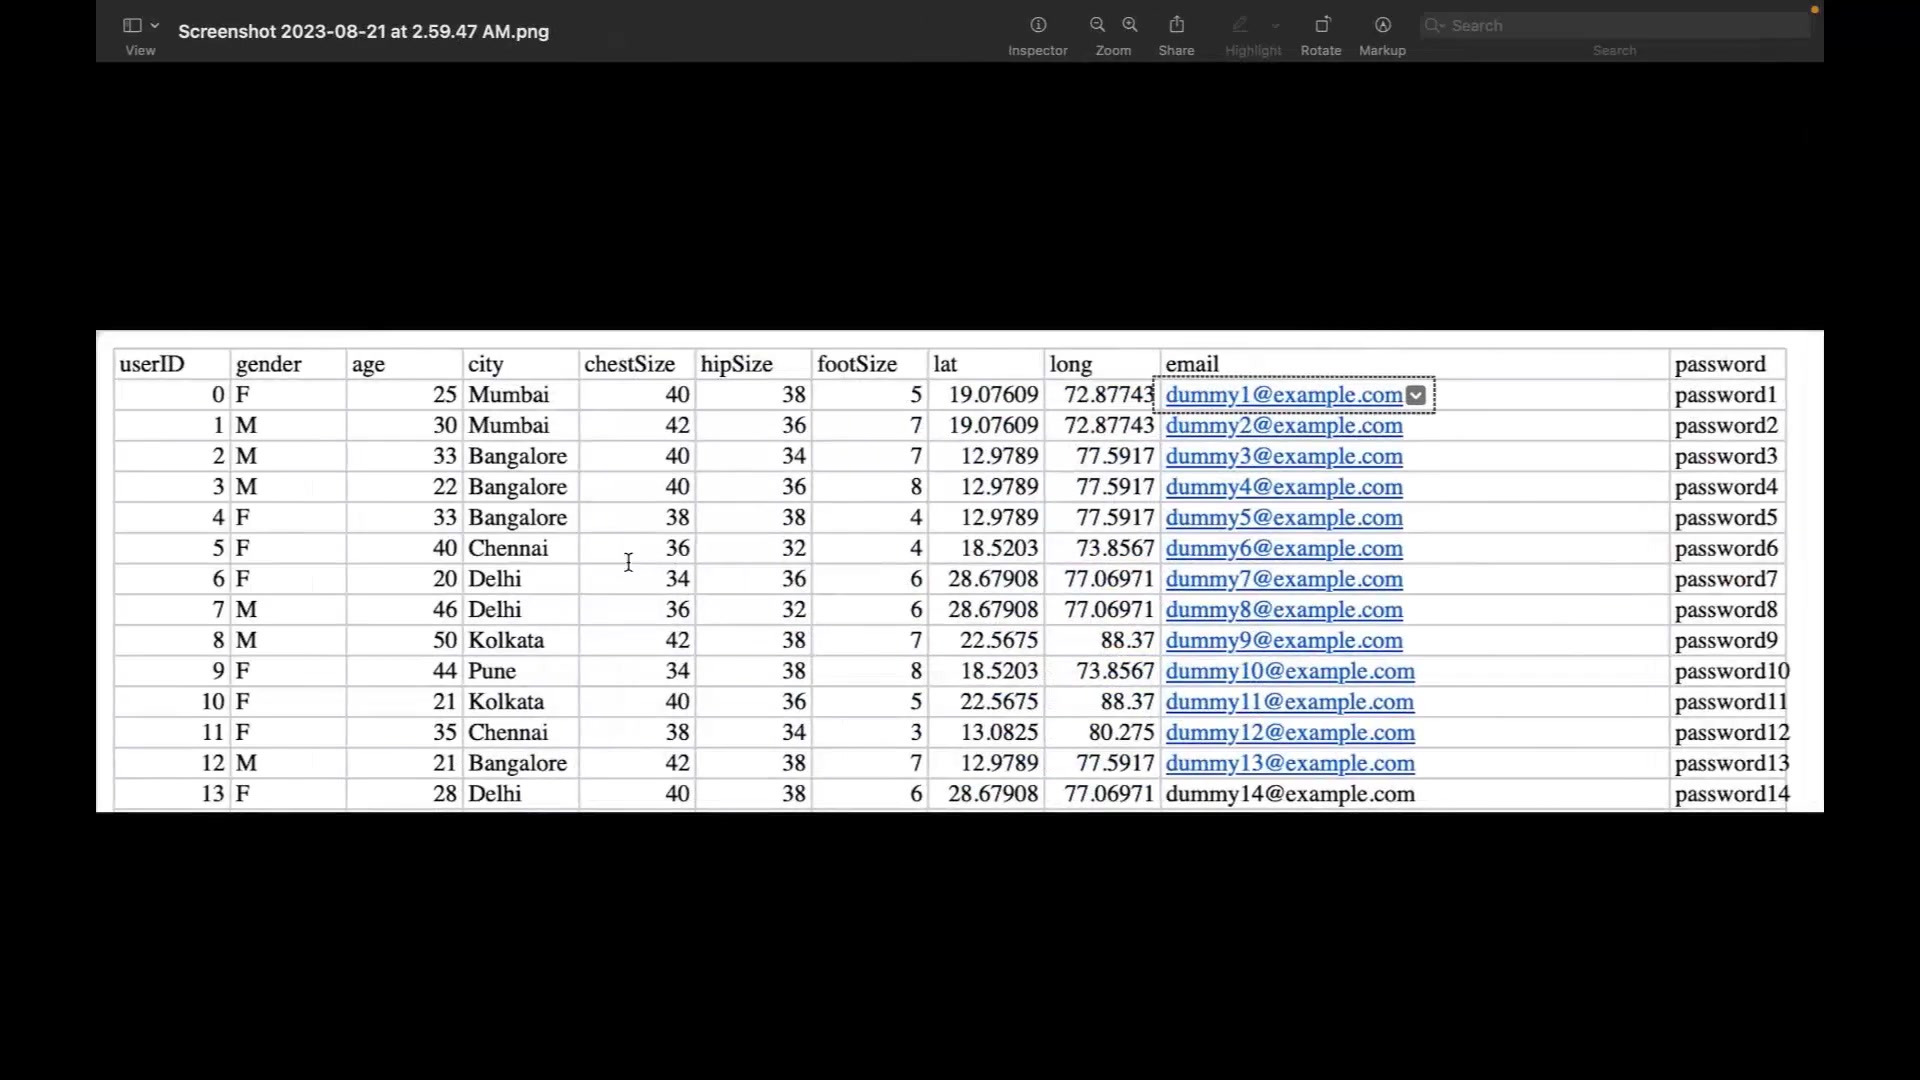Open the Share menu icon

pyautogui.click(x=1177, y=25)
